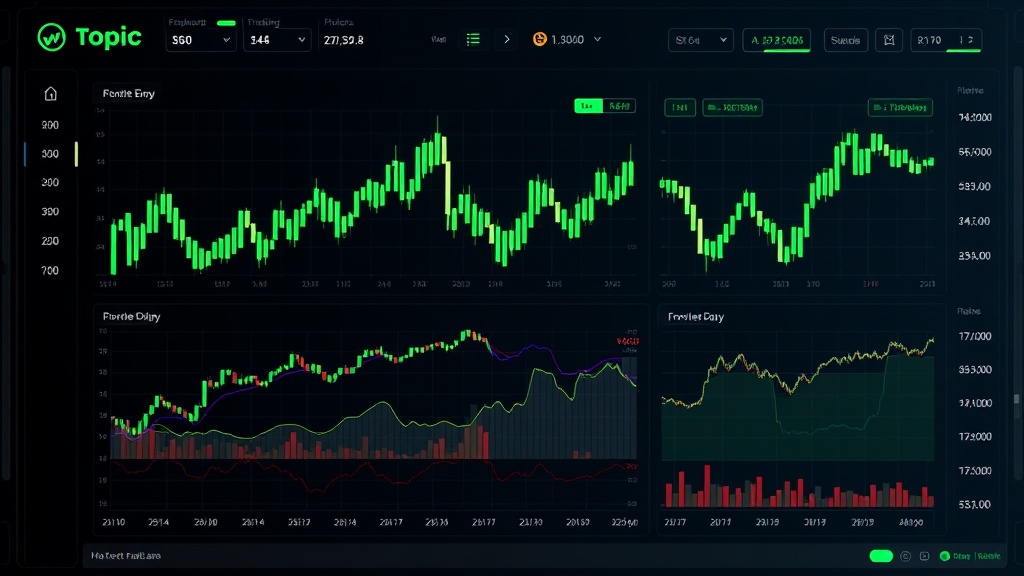Click the green status dot in the bottom bar
1024x576 pixels.
[944, 556]
